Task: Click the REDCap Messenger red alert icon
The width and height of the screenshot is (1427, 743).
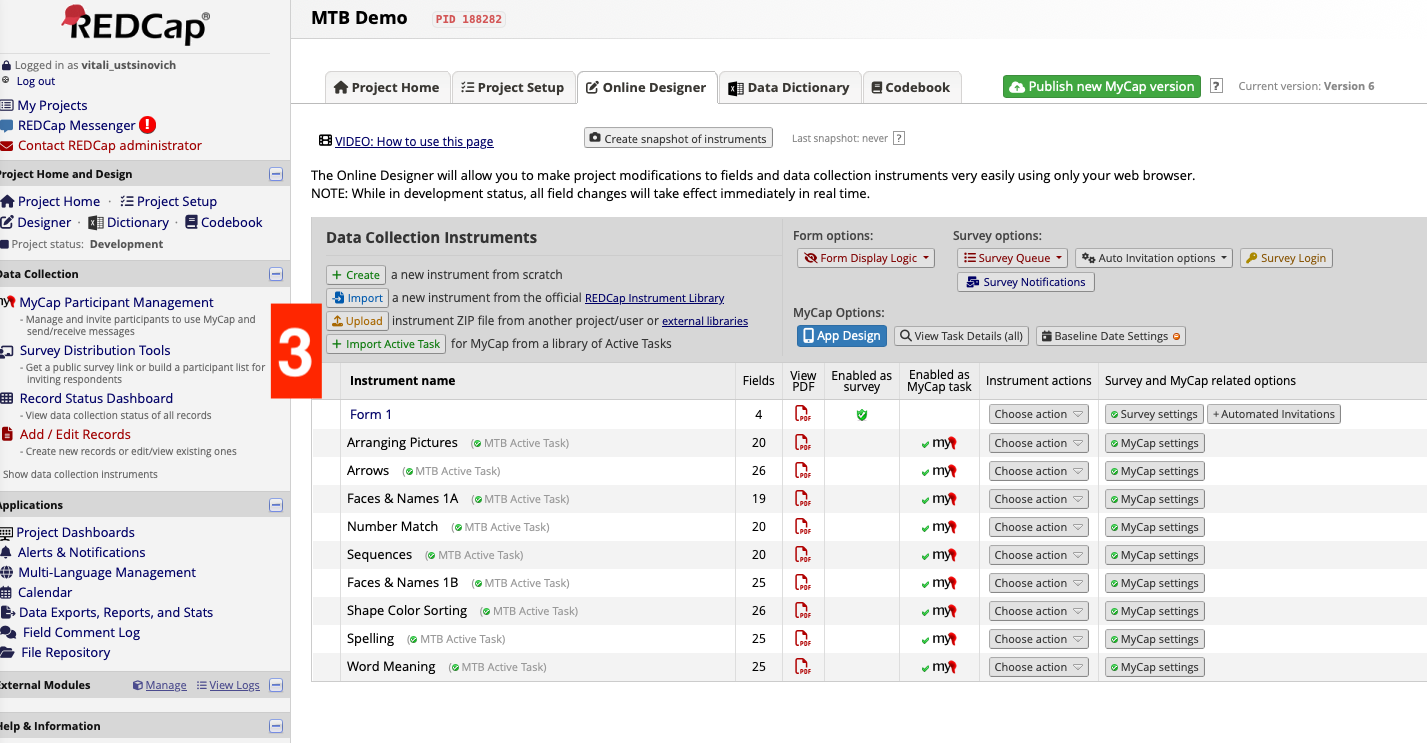Action: [x=148, y=125]
